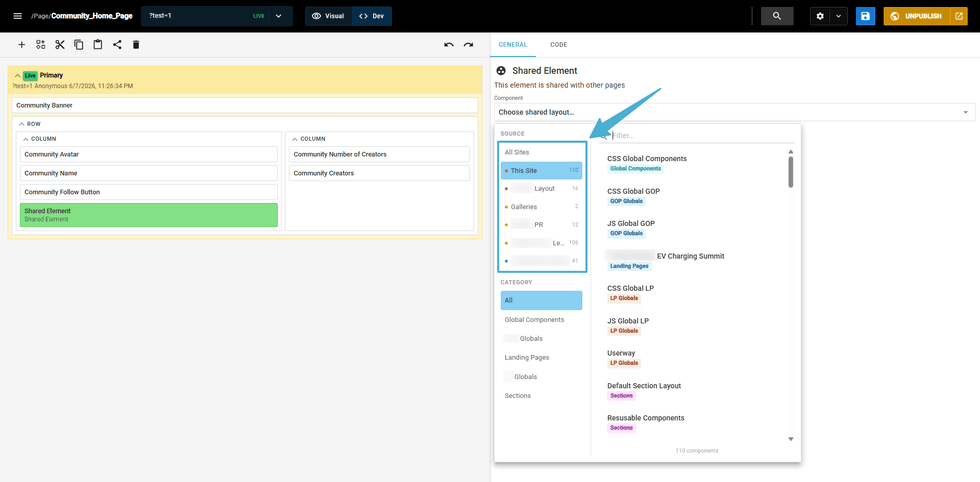Open page in new tab icon

pos(958,16)
